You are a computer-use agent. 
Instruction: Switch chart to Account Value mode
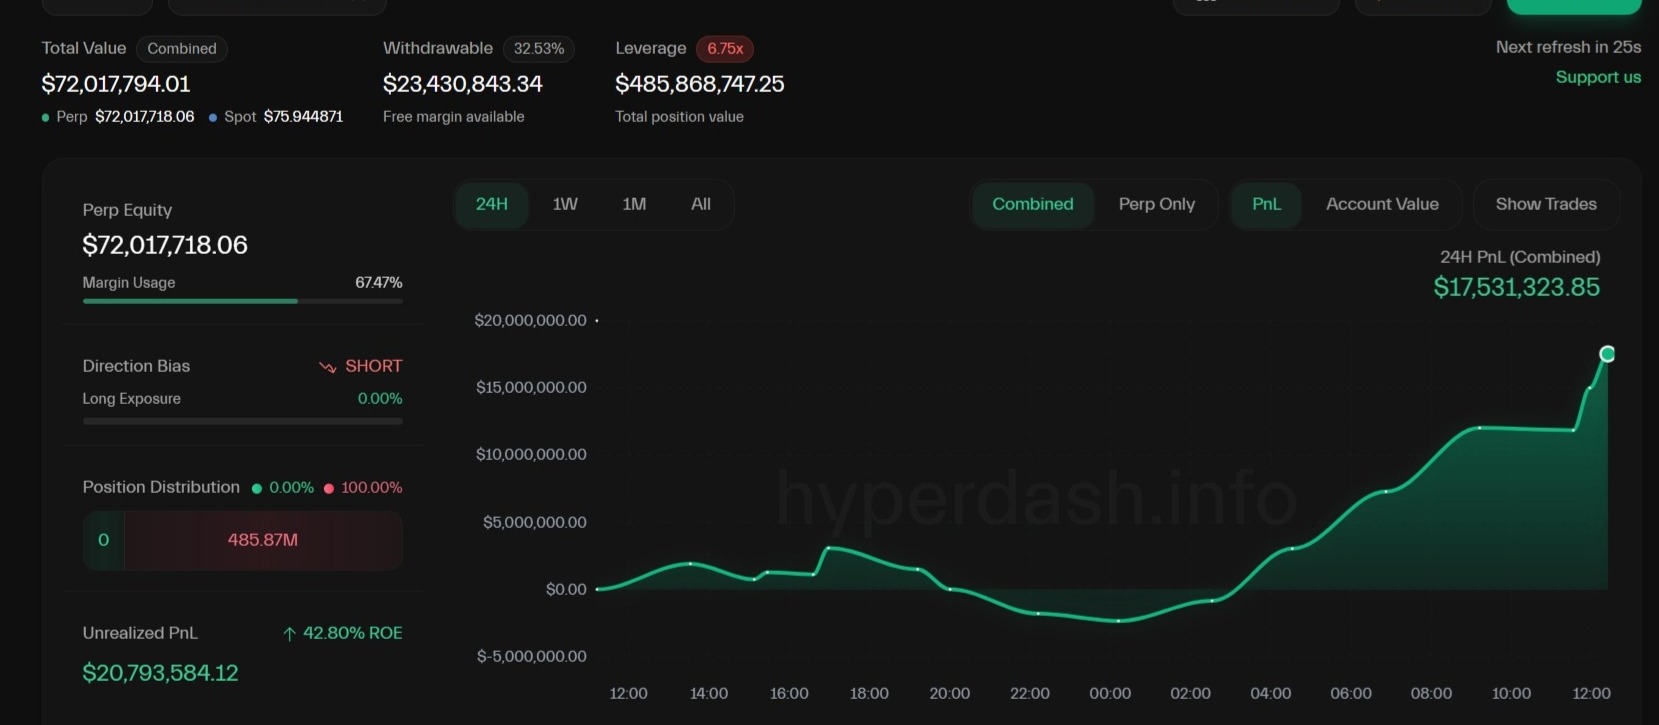click(x=1381, y=204)
